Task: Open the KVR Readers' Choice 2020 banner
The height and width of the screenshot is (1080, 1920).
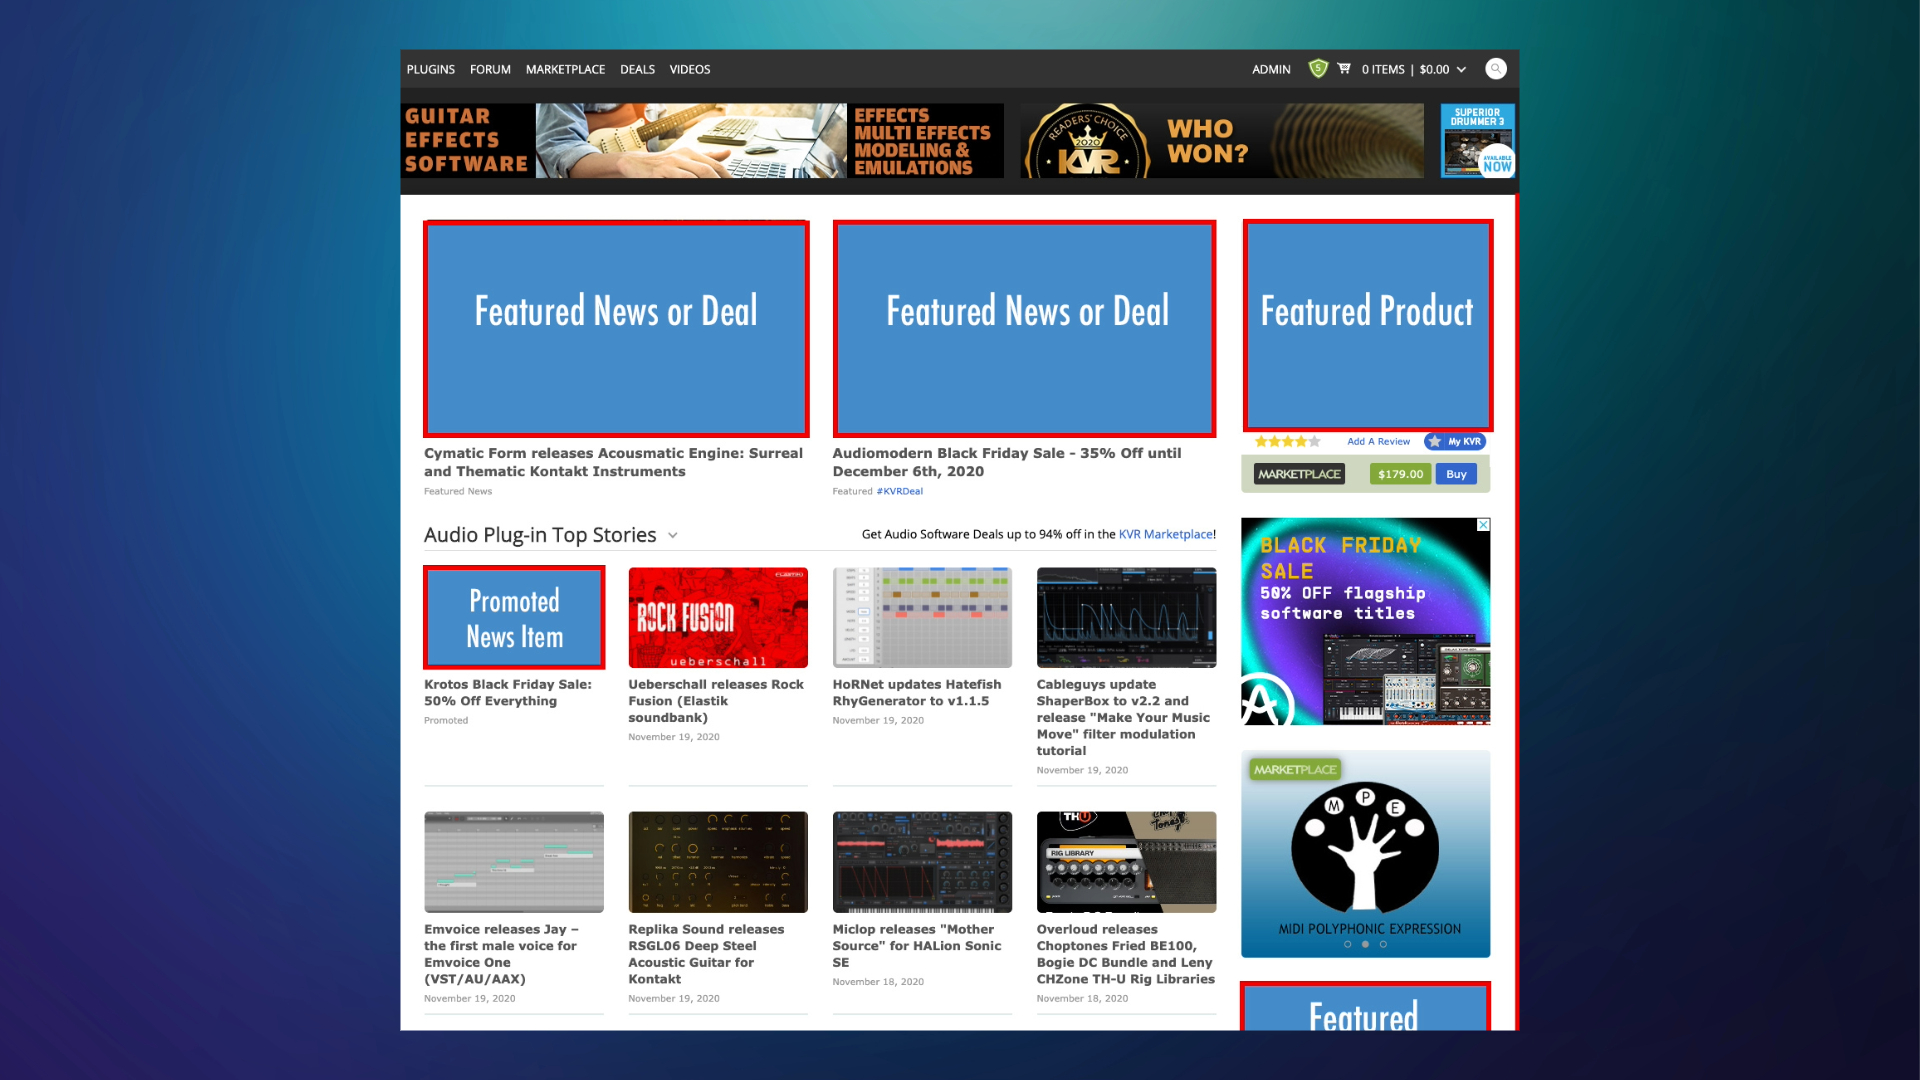Action: (1222, 141)
